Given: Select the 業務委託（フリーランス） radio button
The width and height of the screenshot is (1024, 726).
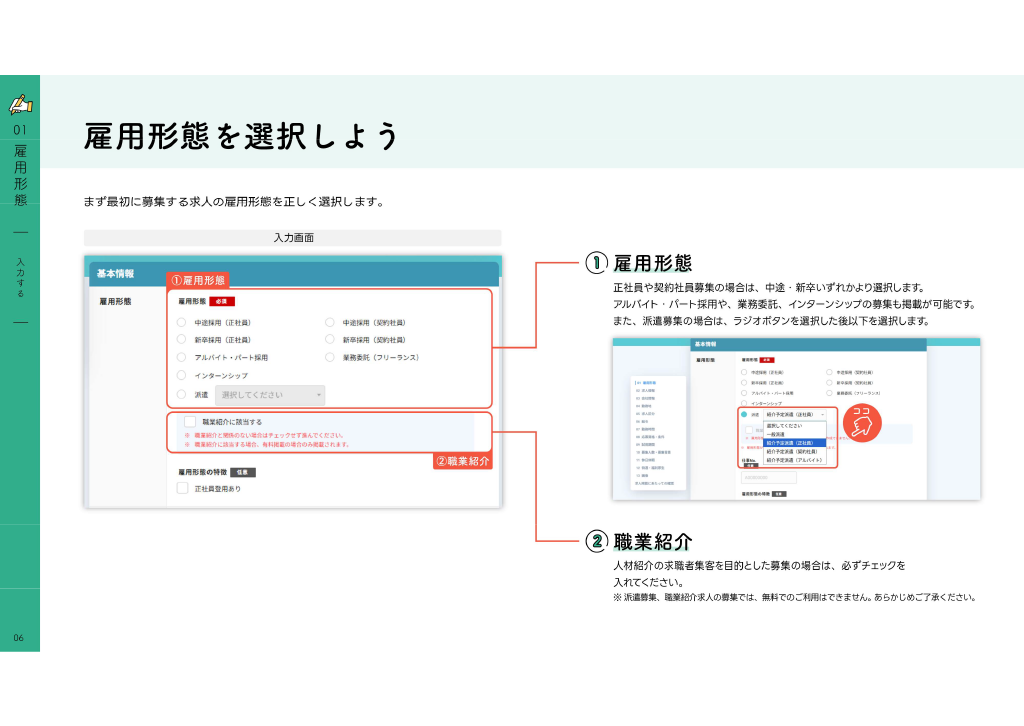Looking at the screenshot, I should [330, 357].
